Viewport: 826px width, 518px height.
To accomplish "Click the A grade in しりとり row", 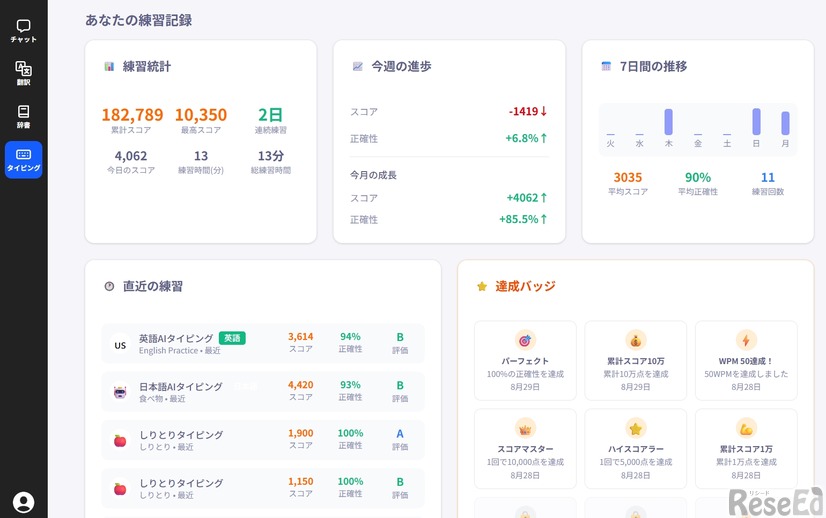I will 400,434.
